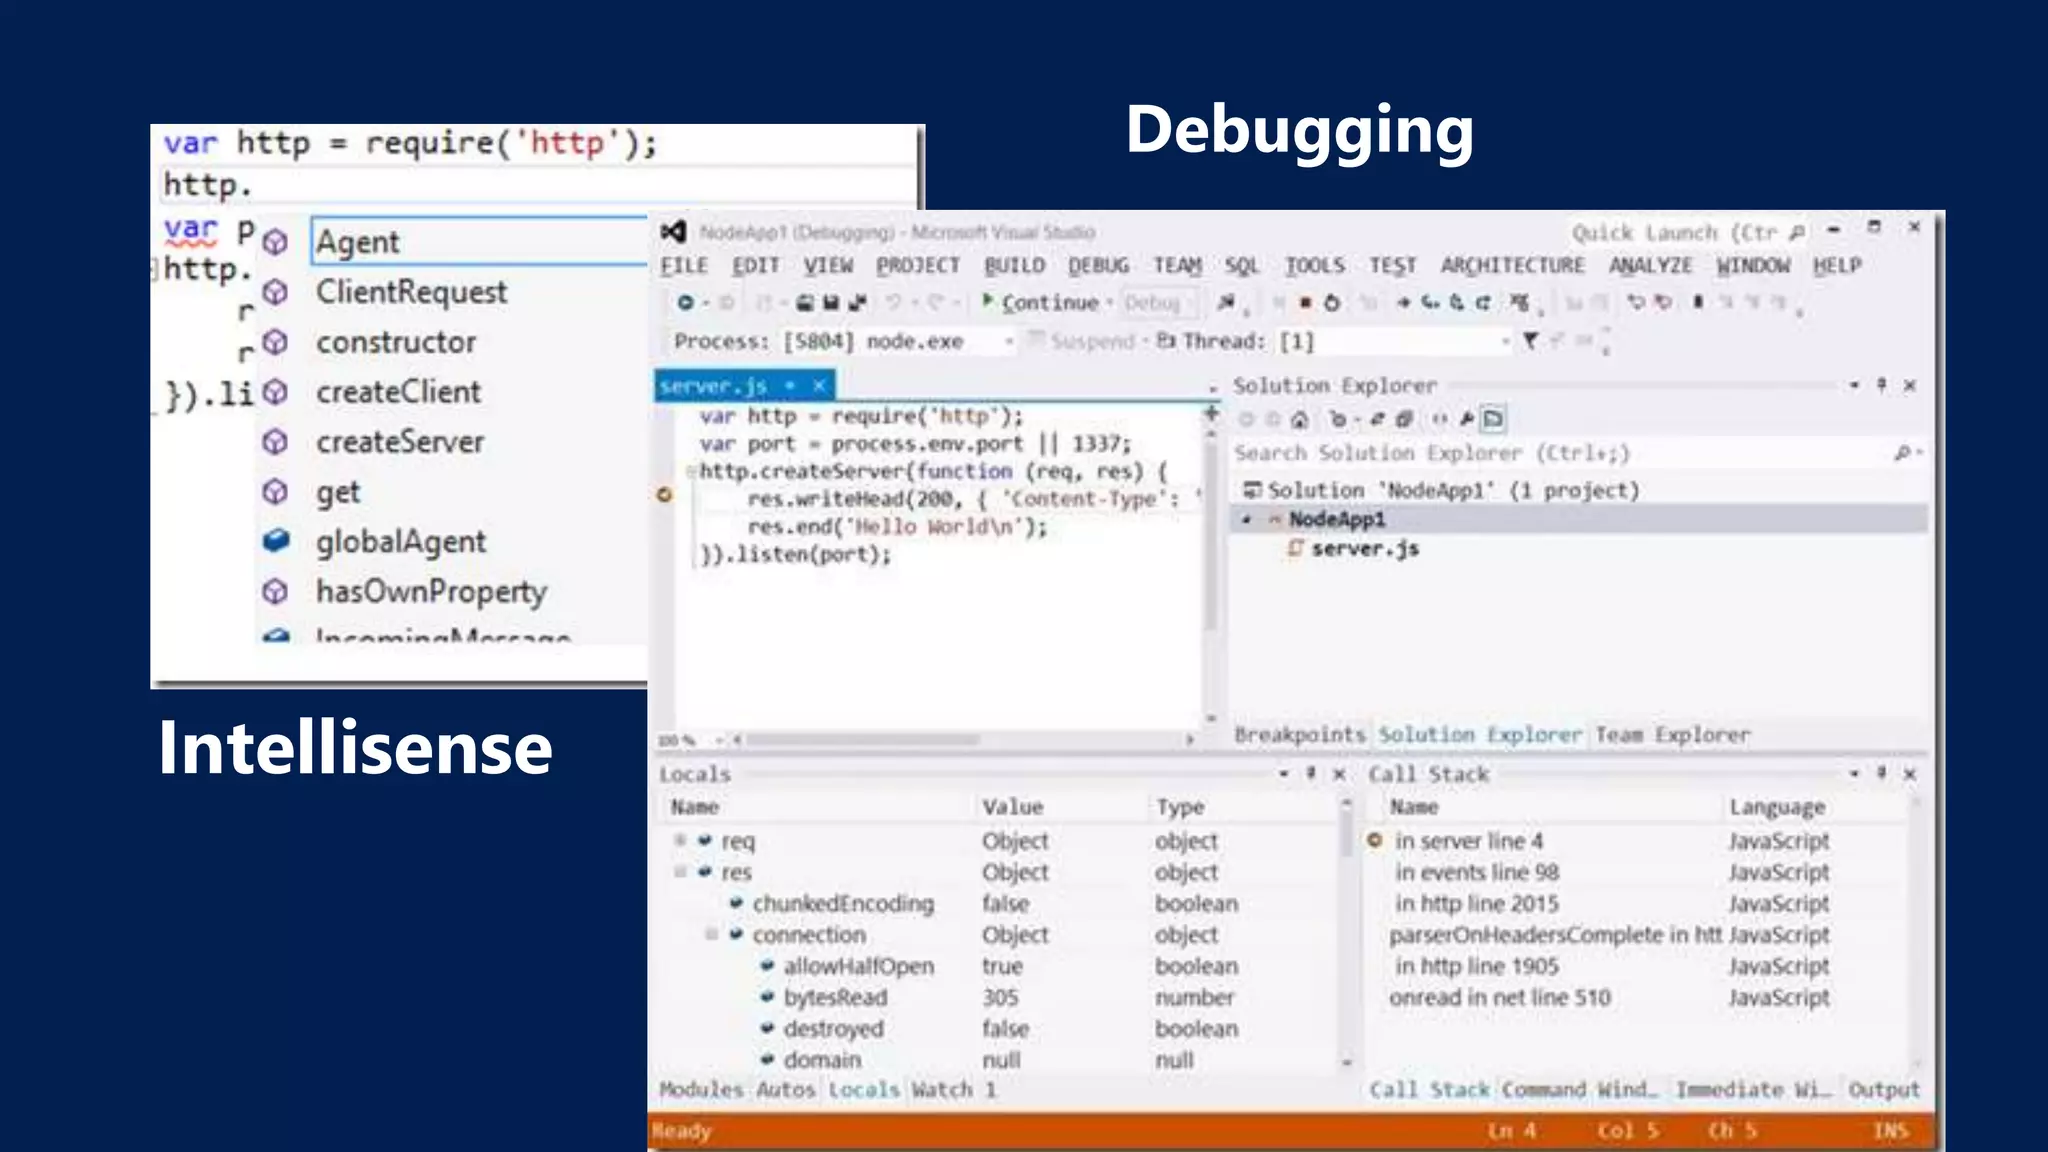Click the save all toolbar icon
Image resolution: width=2048 pixels, height=1152 pixels.
[857, 302]
